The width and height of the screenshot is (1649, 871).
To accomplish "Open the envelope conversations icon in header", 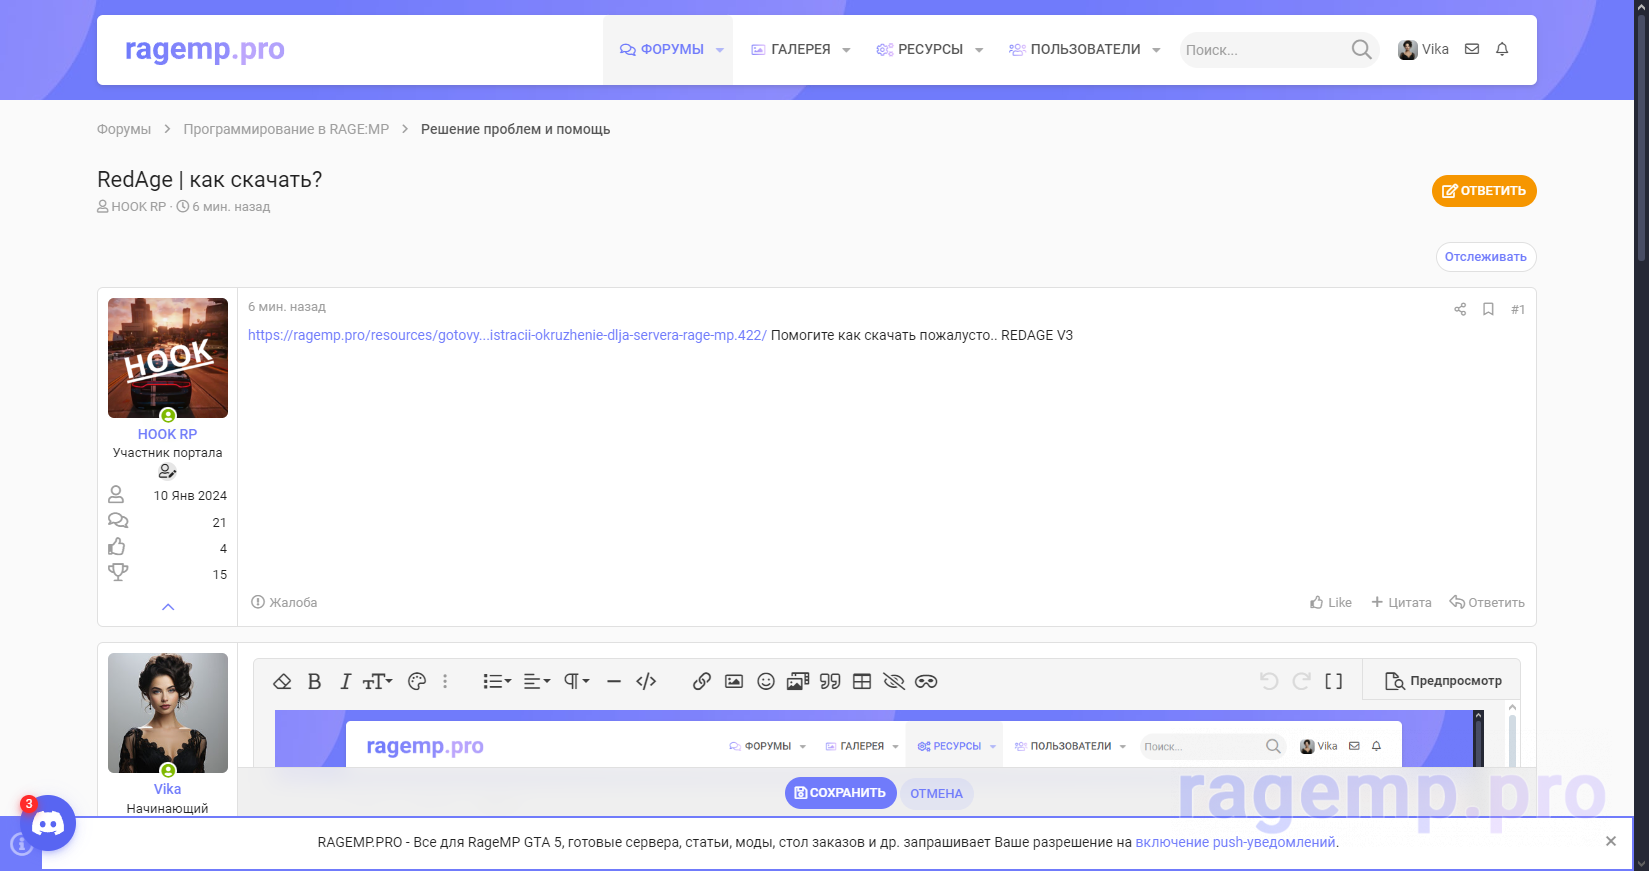I will (x=1472, y=49).
